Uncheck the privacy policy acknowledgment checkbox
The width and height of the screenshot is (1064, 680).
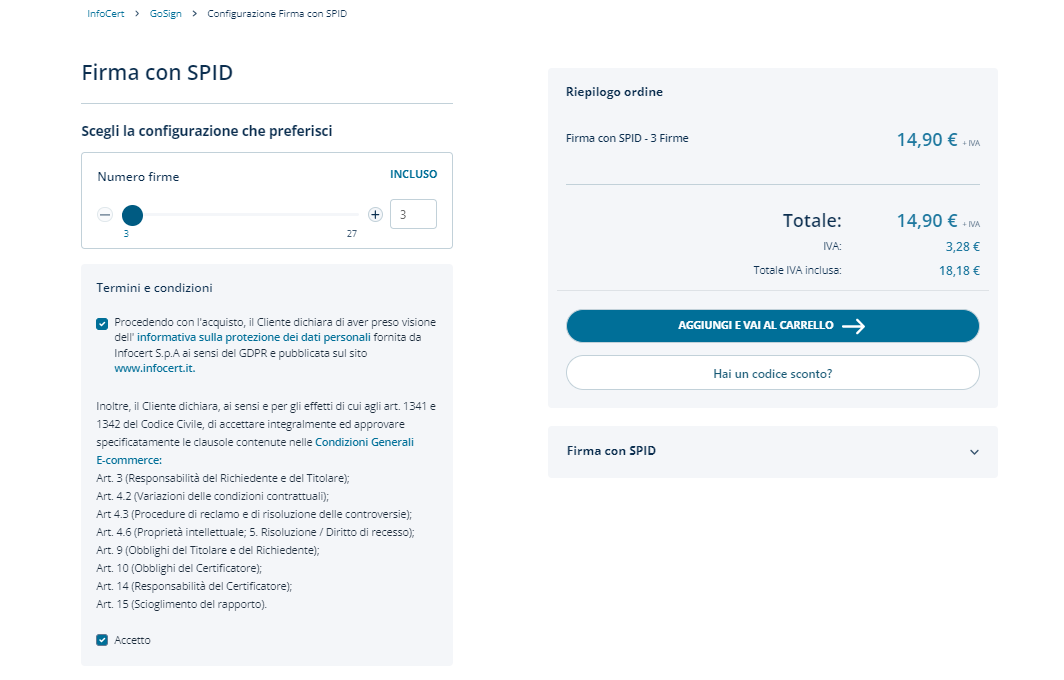(x=102, y=323)
